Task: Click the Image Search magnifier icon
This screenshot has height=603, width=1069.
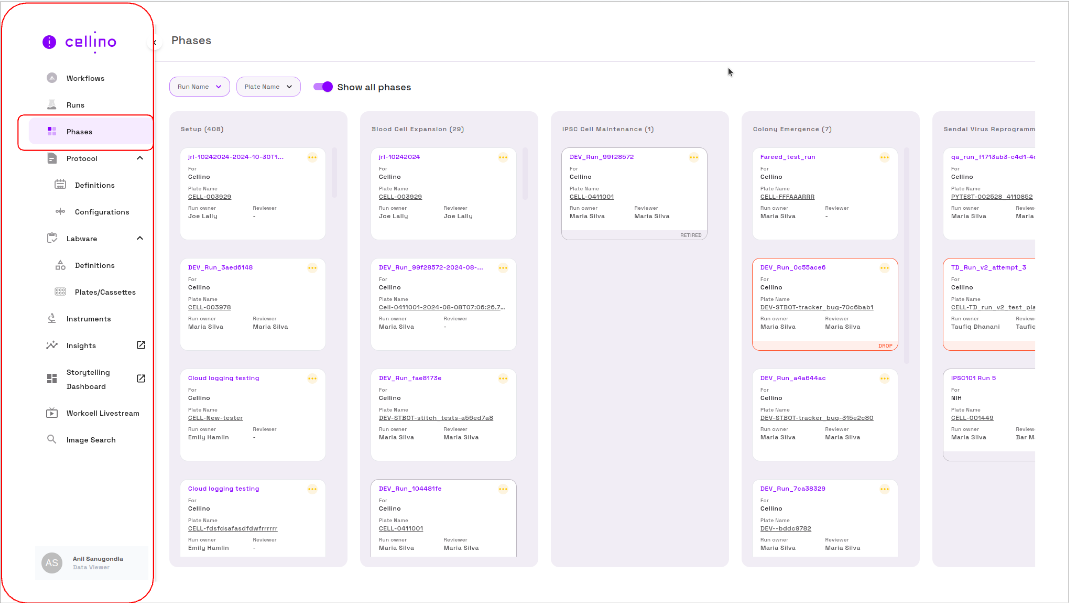Action: pyautogui.click(x=52, y=440)
